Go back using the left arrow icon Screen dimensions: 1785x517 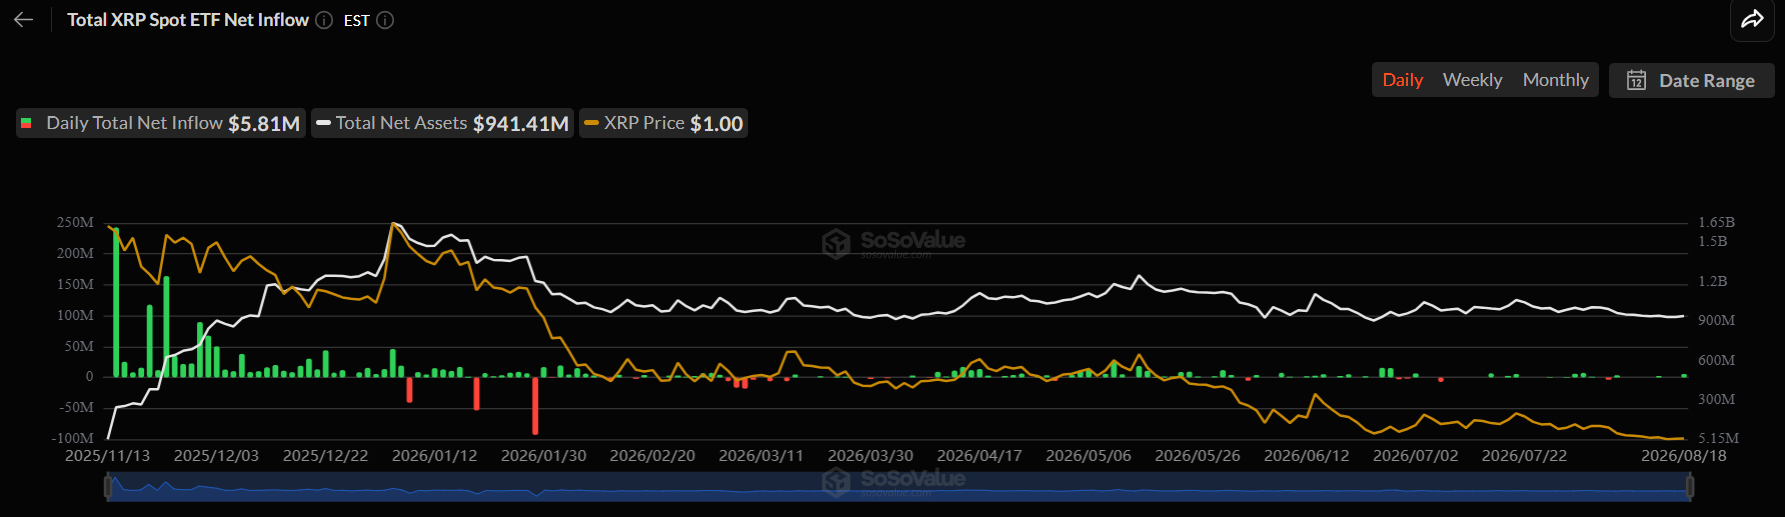point(24,20)
